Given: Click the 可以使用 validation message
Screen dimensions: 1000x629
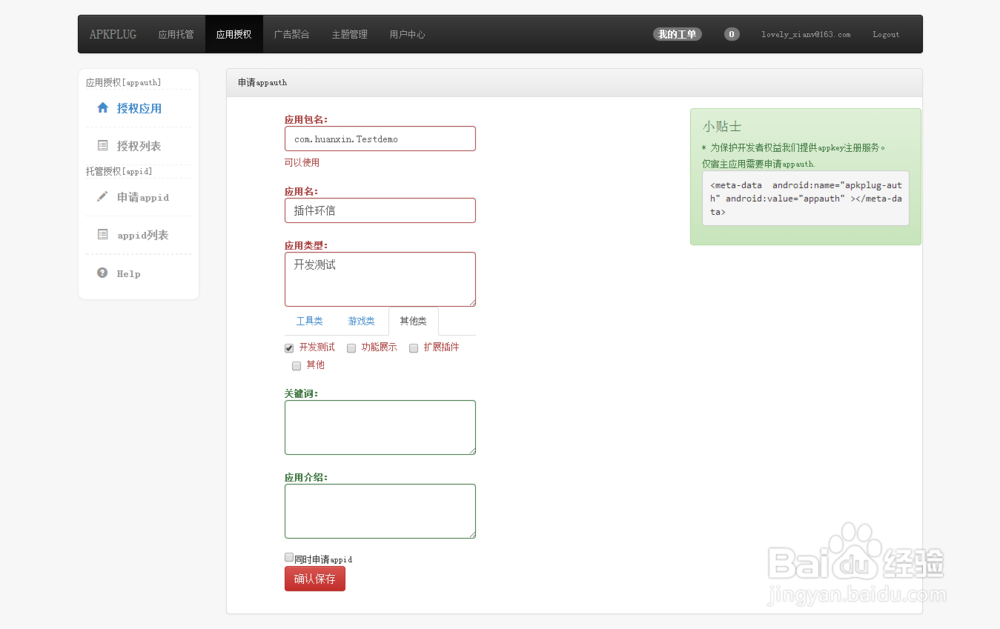Looking at the screenshot, I should (302, 163).
